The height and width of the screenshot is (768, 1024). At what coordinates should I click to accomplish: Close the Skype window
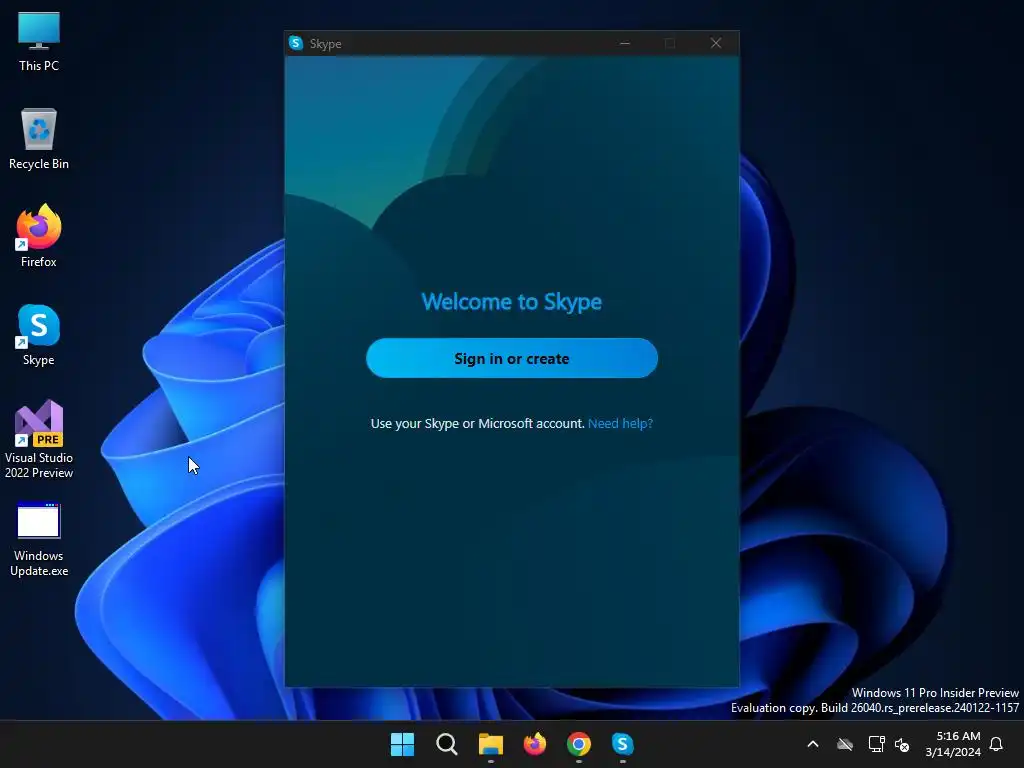pyautogui.click(x=716, y=43)
